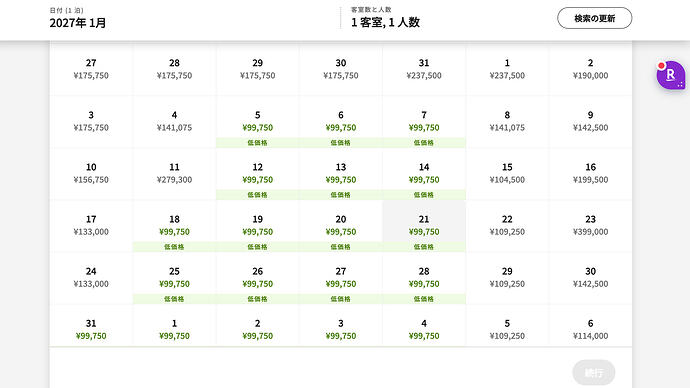Open the 2027年 1月 date field
This screenshot has height=388, width=690.
(78, 18)
